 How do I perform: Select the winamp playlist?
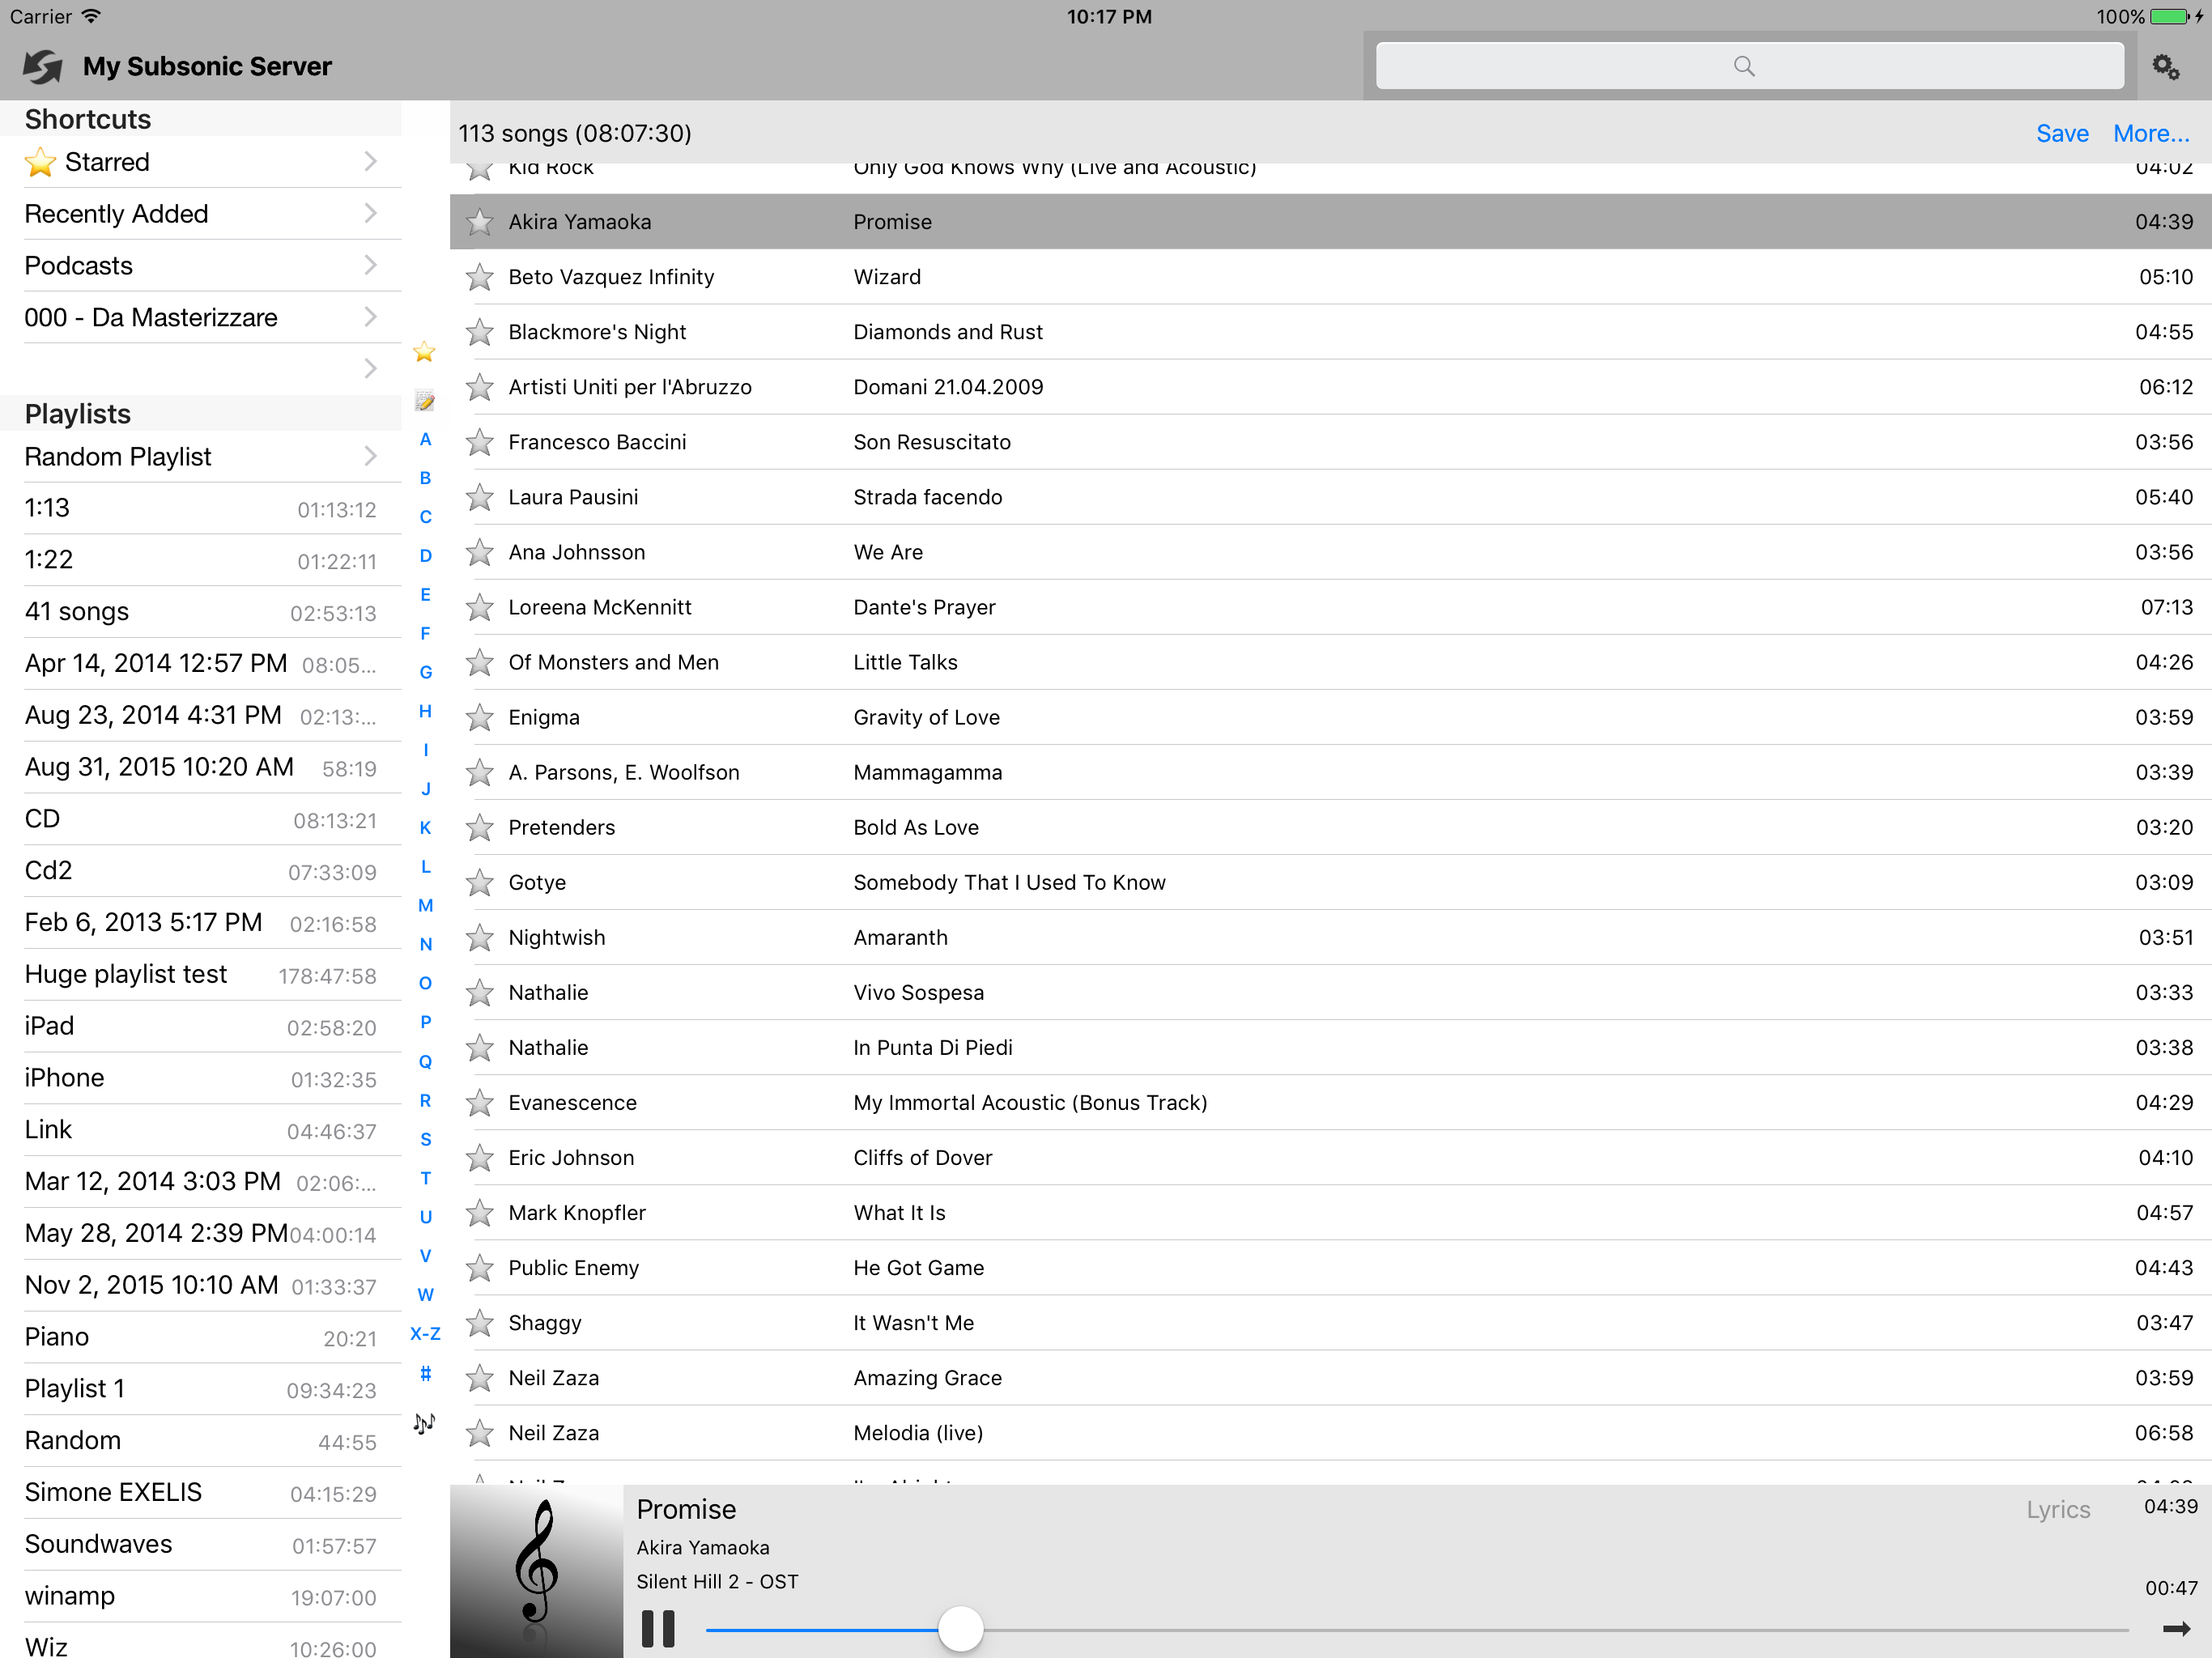pyautogui.click(x=200, y=1596)
